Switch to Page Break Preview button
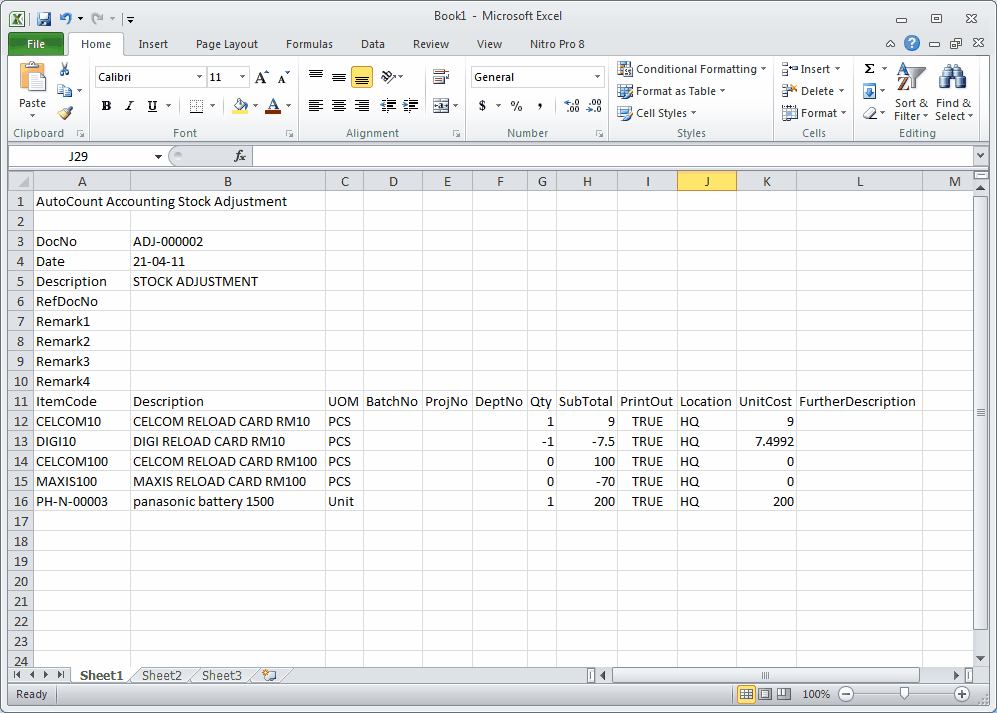The width and height of the screenshot is (997, 713). click(x=784, y=694)
